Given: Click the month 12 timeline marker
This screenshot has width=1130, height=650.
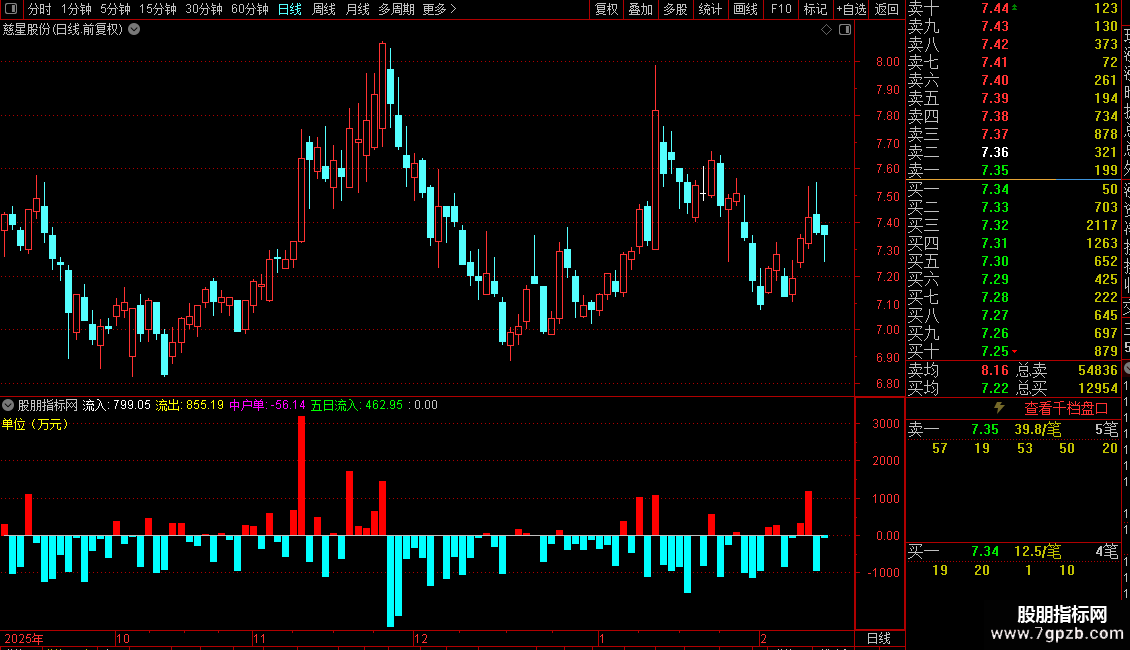Looking at the screenshot, I should point(421,638).
